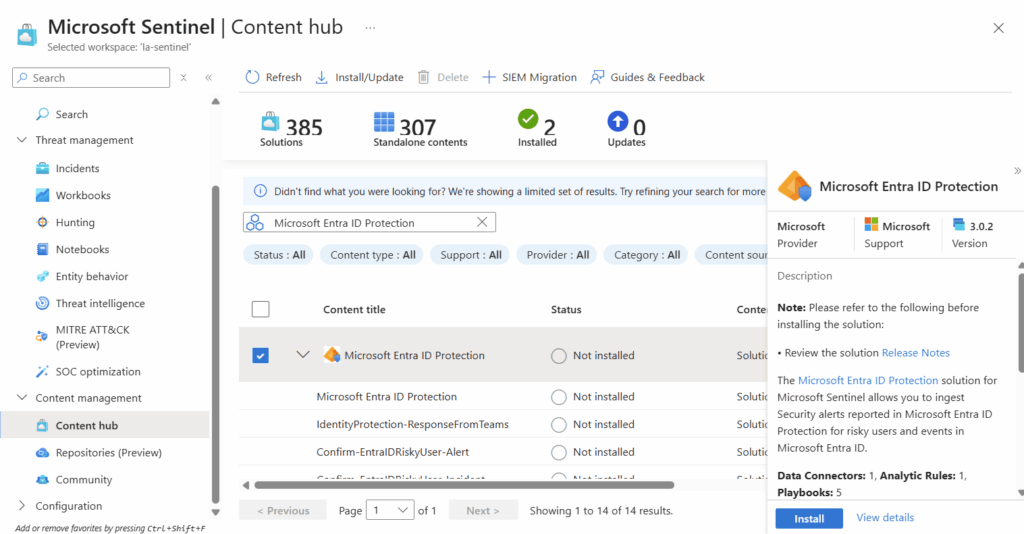This screenshot has height=534, width=1024.
Task: Open the Entity behavior icon
Action: [42, 276]
